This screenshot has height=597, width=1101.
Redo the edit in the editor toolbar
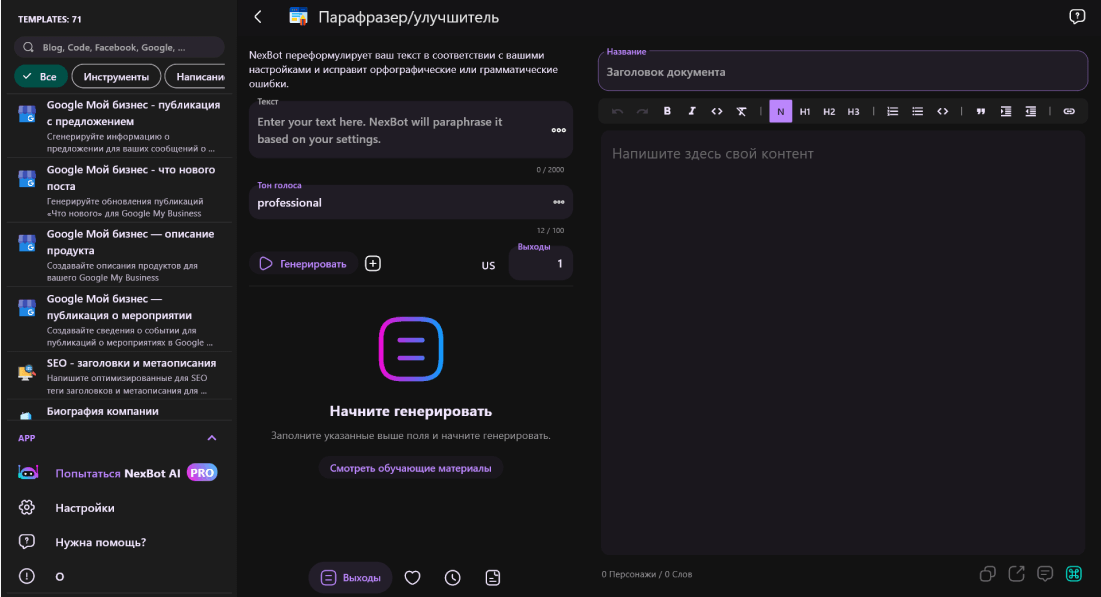tap(642, 111)
